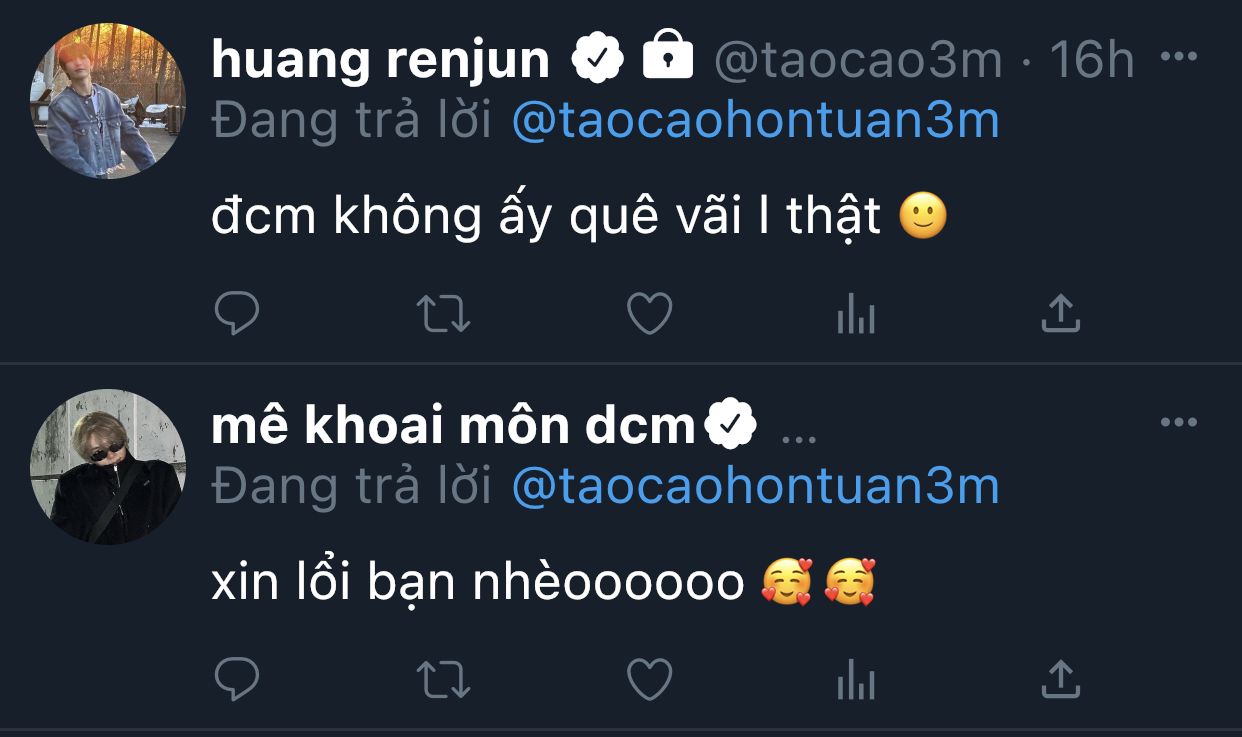Image resolution: width=1242 pixels, height=737 pixels.
Task: Like the 'xin lỗi bạn' tweet
Action: 649,681
